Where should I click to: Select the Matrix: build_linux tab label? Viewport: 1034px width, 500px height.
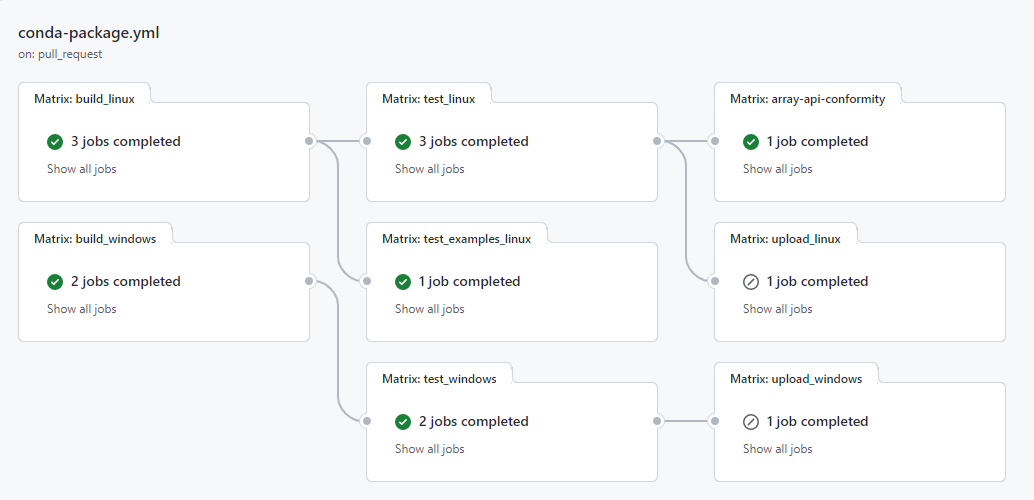pyautogui.click(x=84, y=99)
